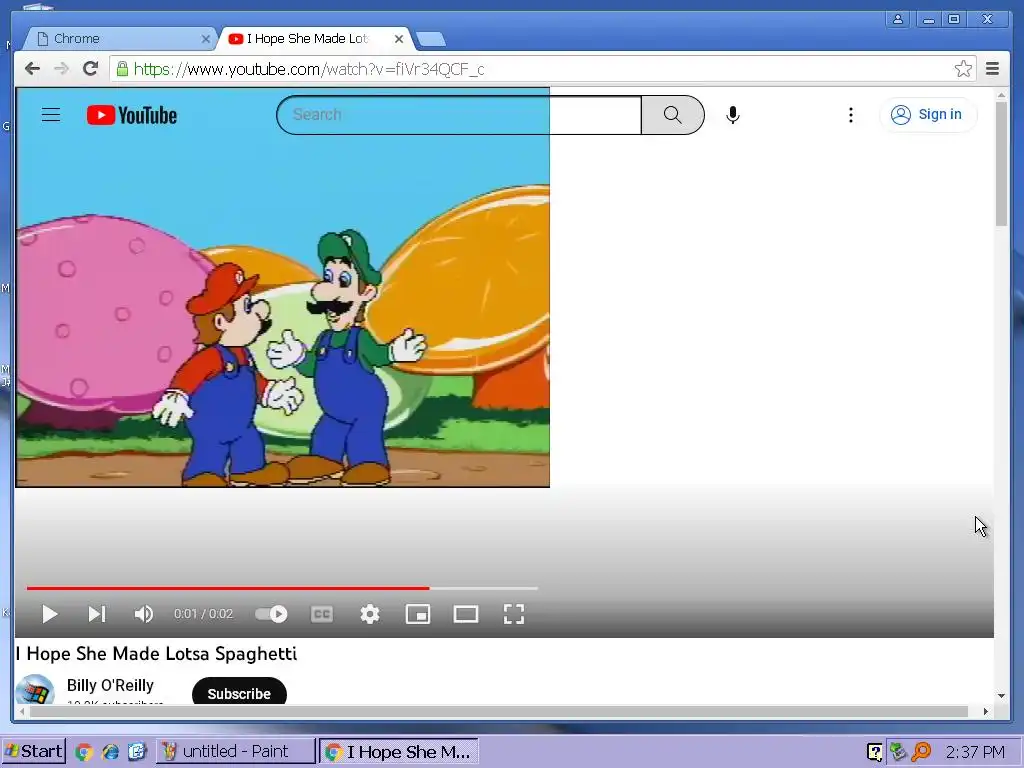Start voice search with microphone icon
Screen dimensions: 1024x768
[x=733, y=115]
